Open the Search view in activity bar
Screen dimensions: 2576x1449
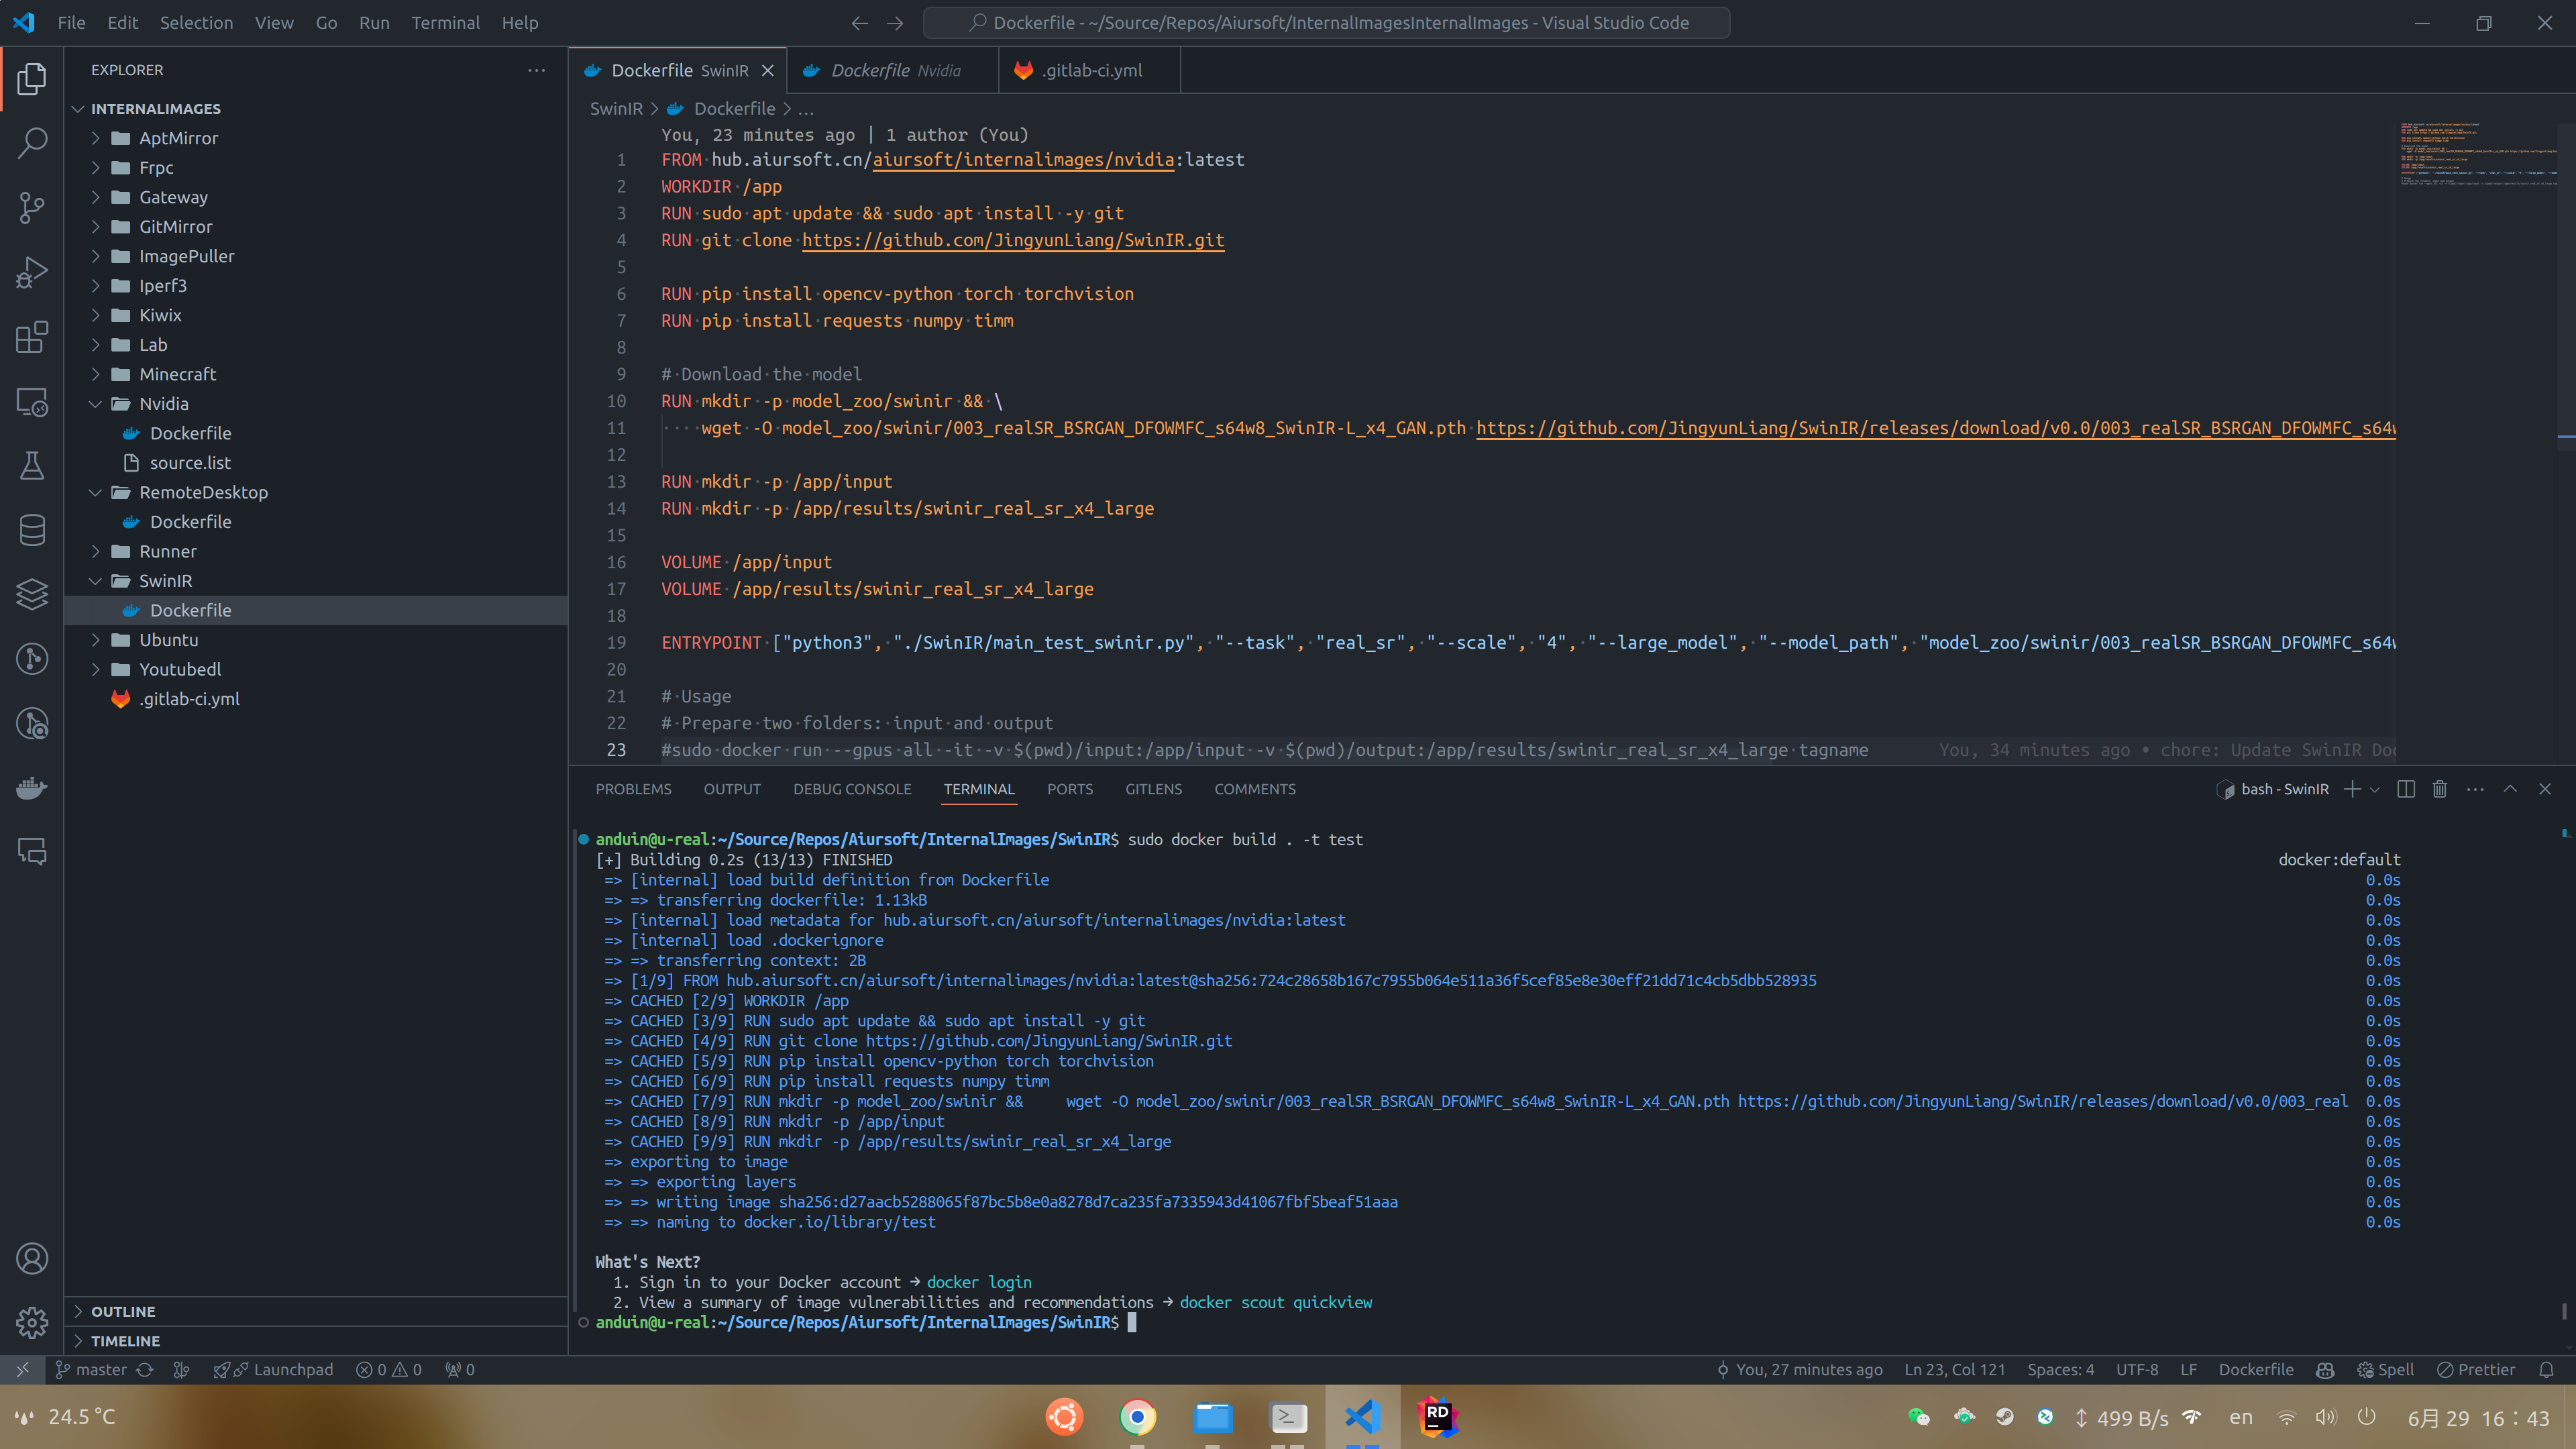click(x=32, y=143)
